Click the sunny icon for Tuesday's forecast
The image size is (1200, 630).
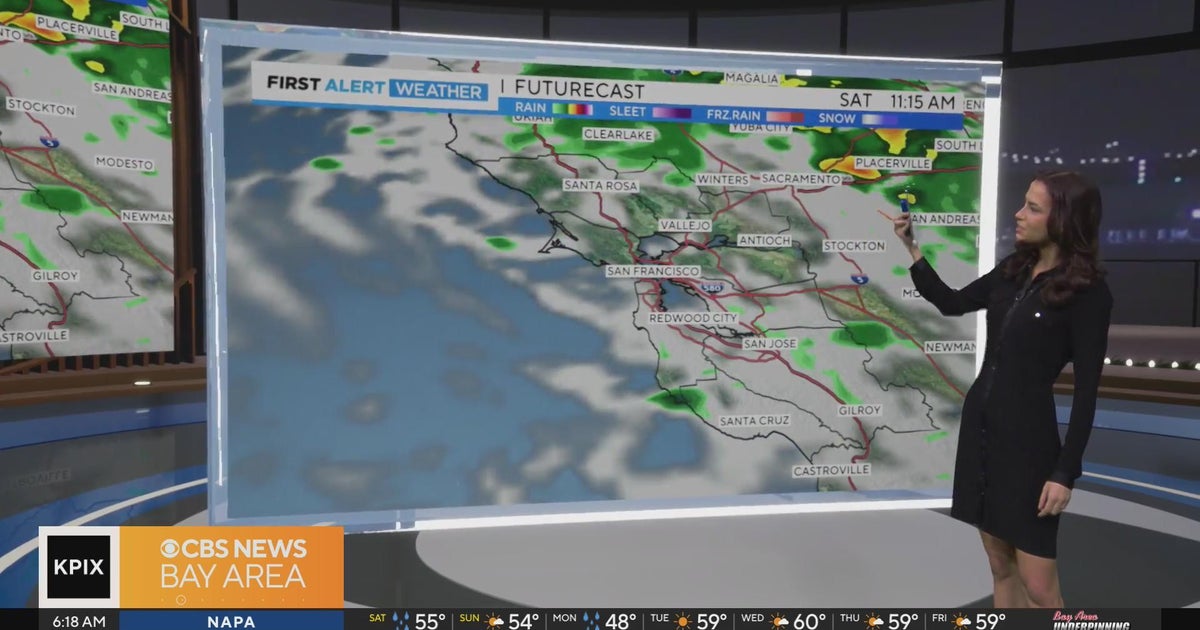[x=683, y=618]
